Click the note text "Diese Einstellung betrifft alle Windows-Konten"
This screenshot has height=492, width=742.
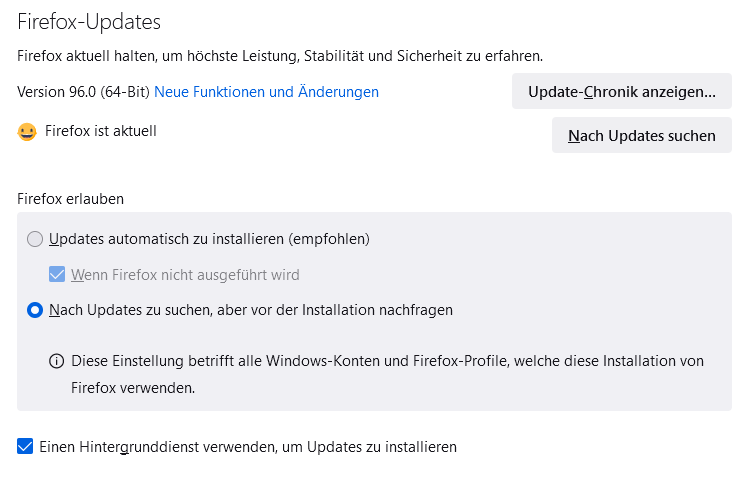[387, 361]
